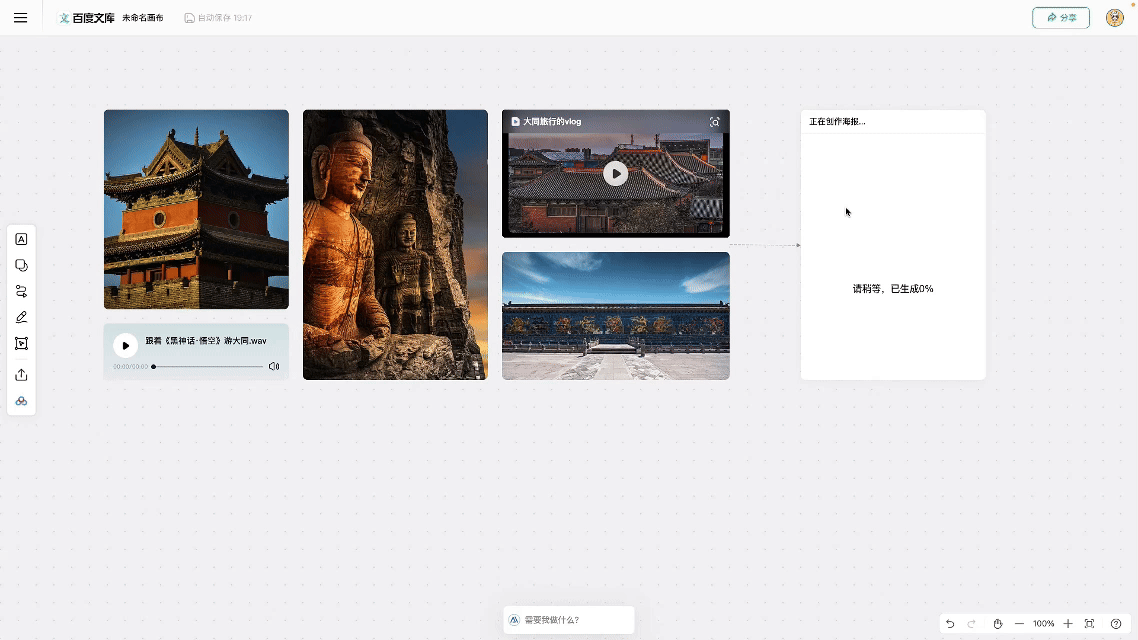Screen dimensions: 1138x640
Task: Click the 大同旅行的vlog title text
Action: tap(552, 122)
